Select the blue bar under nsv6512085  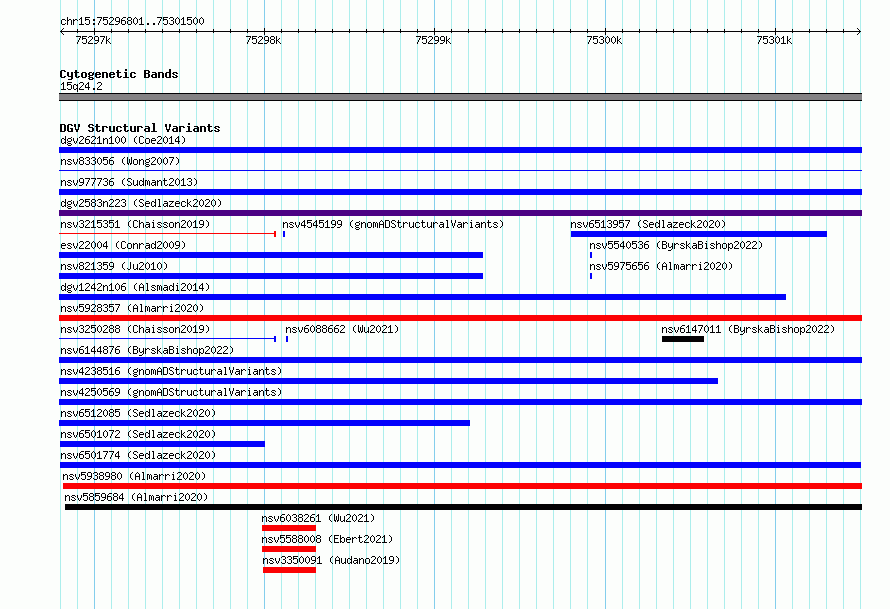coord(265,423)
